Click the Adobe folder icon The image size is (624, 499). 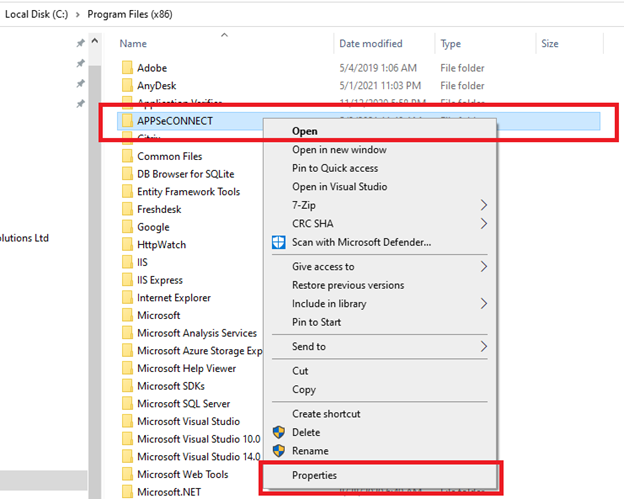[x=127, y=68]
